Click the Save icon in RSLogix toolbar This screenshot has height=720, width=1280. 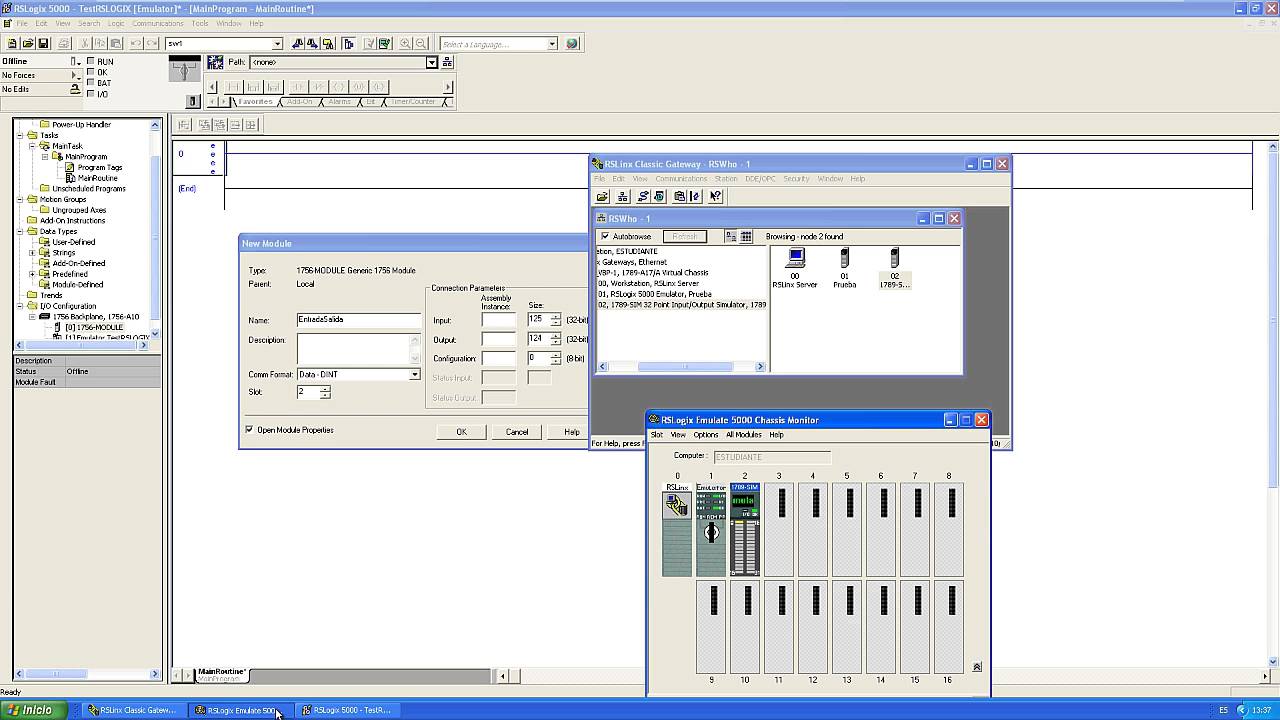(44, 44)
